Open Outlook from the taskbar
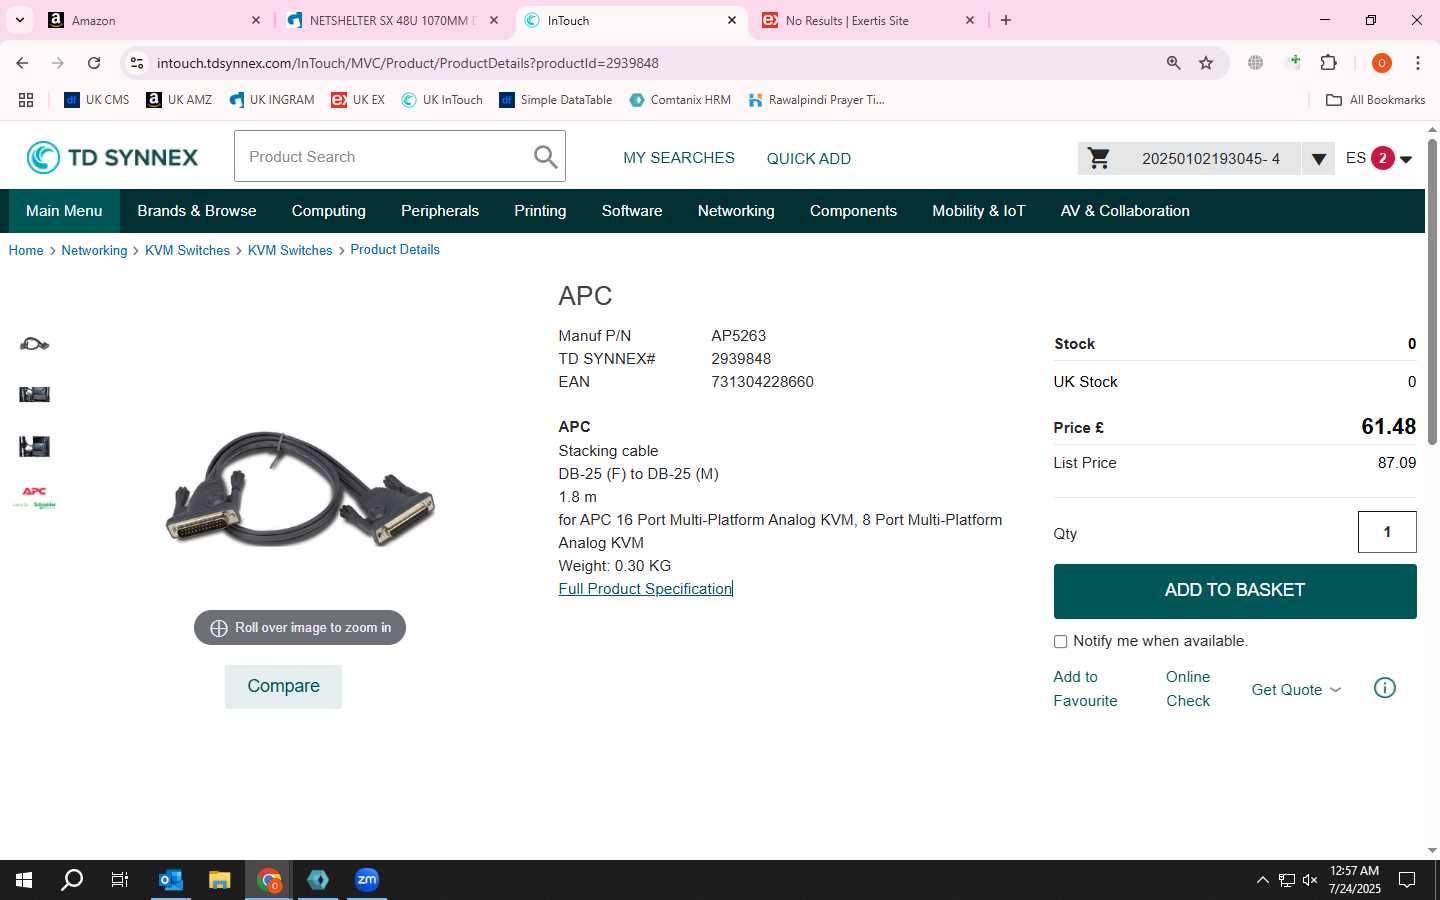1440x900 pixels. coord(171,880)
